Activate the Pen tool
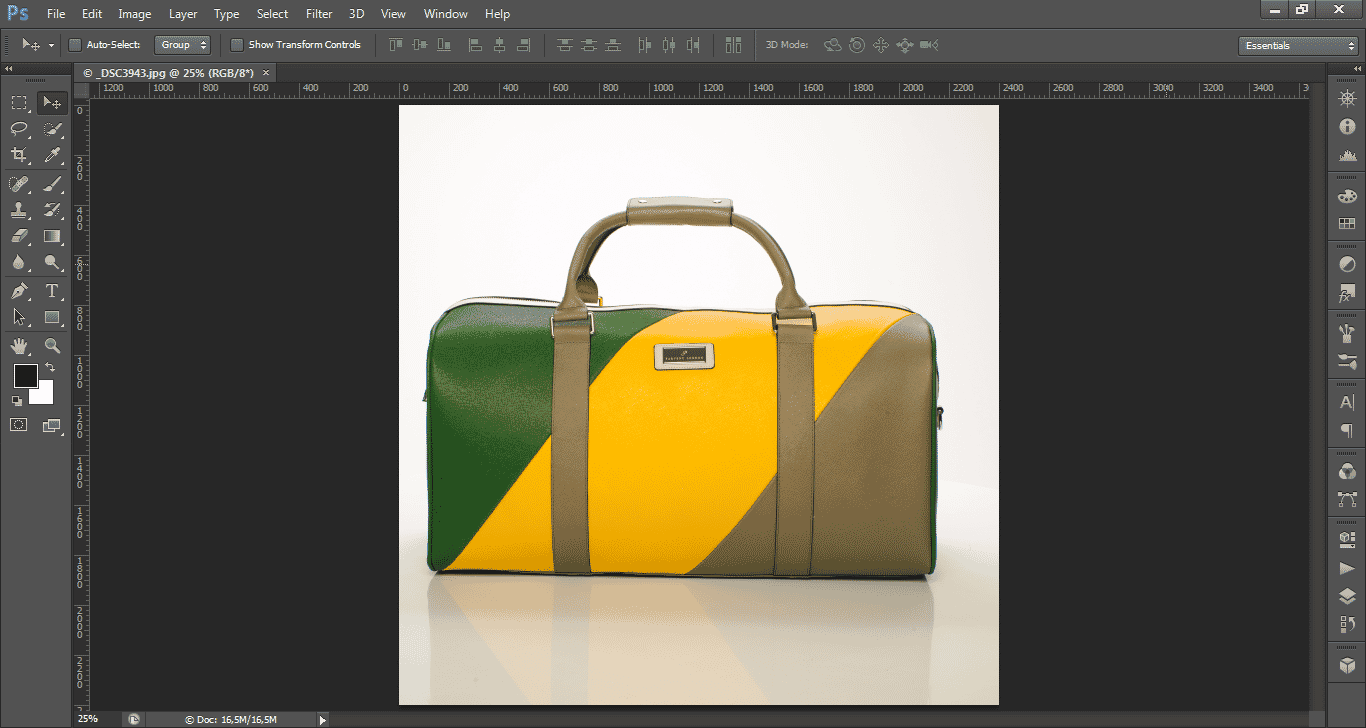This screenshot has width=1366, height=728. tap(19, 291)
